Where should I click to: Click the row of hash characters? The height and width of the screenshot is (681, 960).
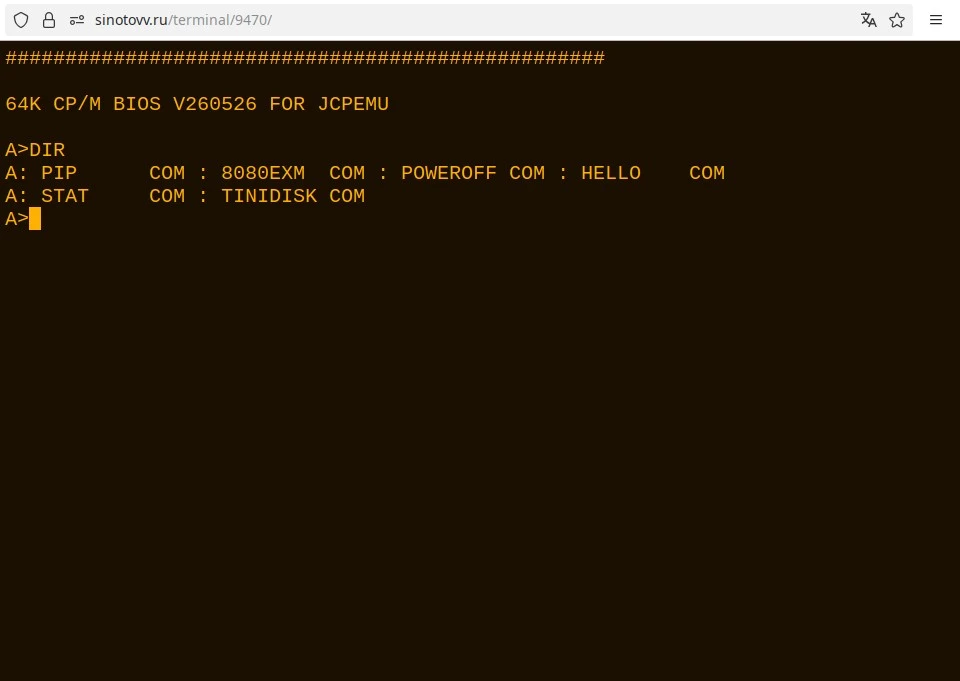[305, 58]
